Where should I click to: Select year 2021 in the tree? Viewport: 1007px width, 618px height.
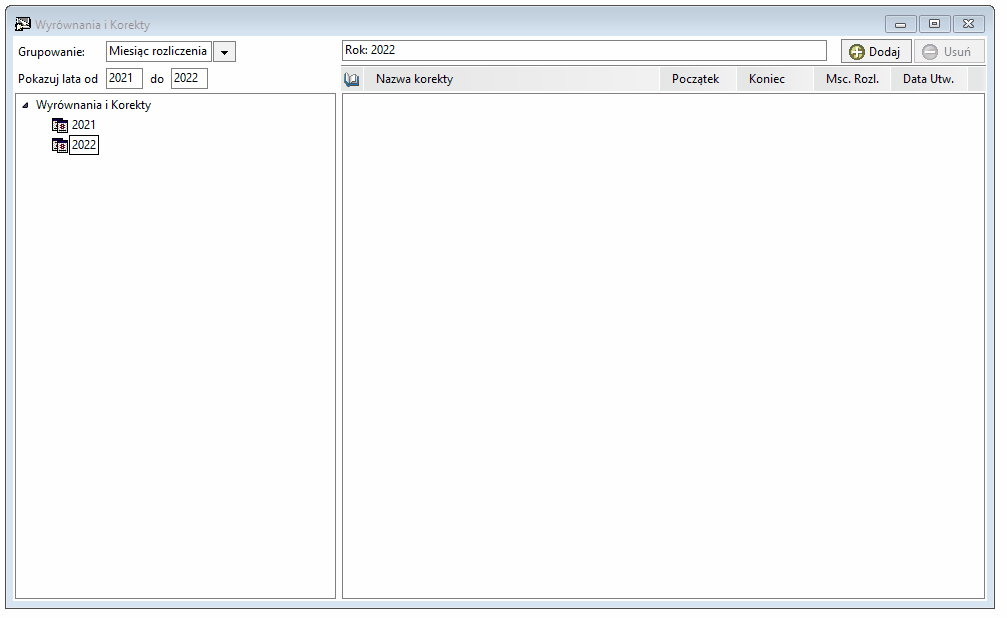tap(83, 125)
